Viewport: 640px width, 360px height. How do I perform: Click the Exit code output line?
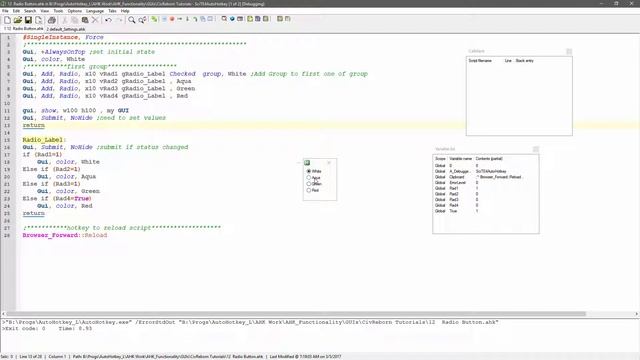coord(47,329)
